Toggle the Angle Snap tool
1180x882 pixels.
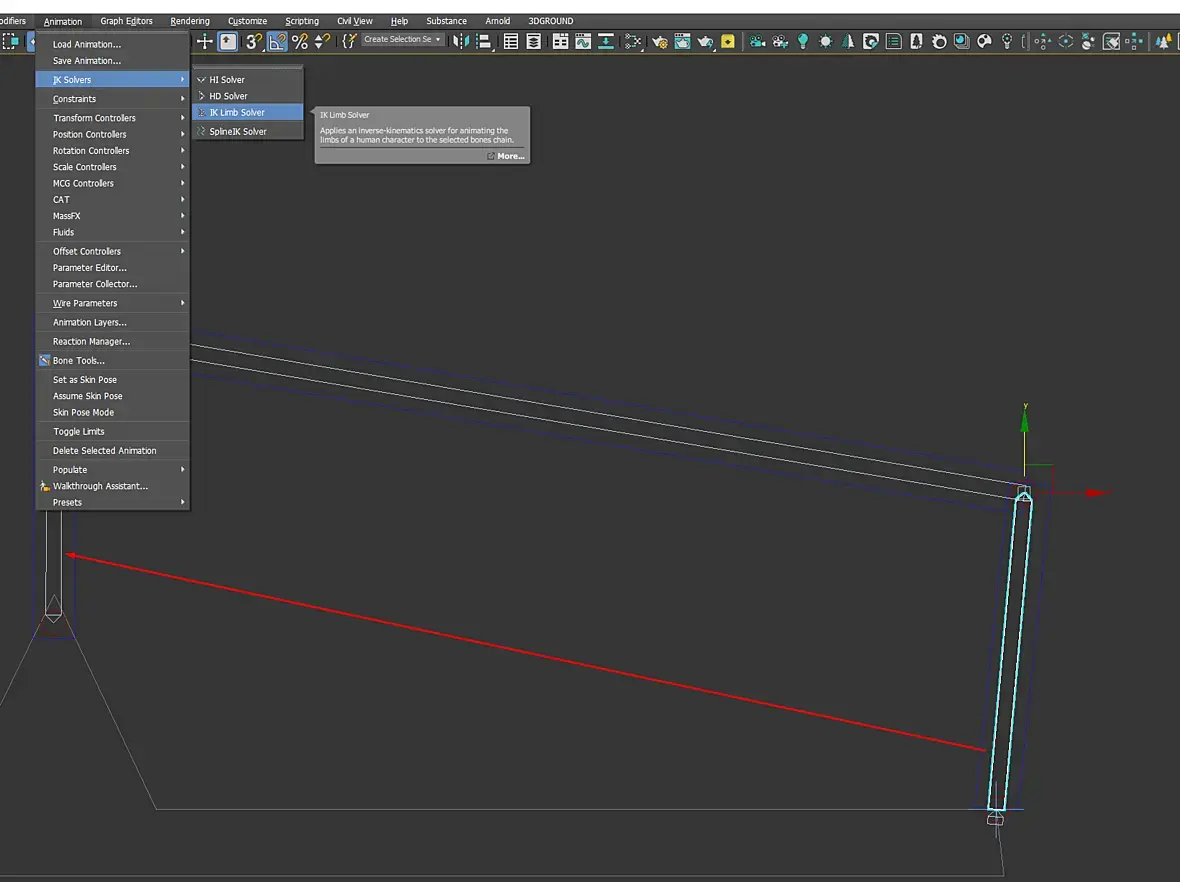277,41
